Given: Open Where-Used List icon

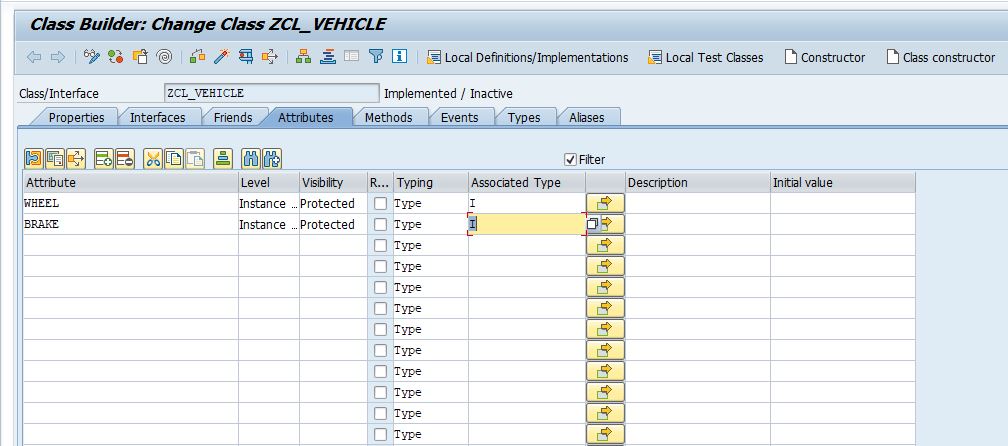Looking at the screenshot, I should (270, 57).
